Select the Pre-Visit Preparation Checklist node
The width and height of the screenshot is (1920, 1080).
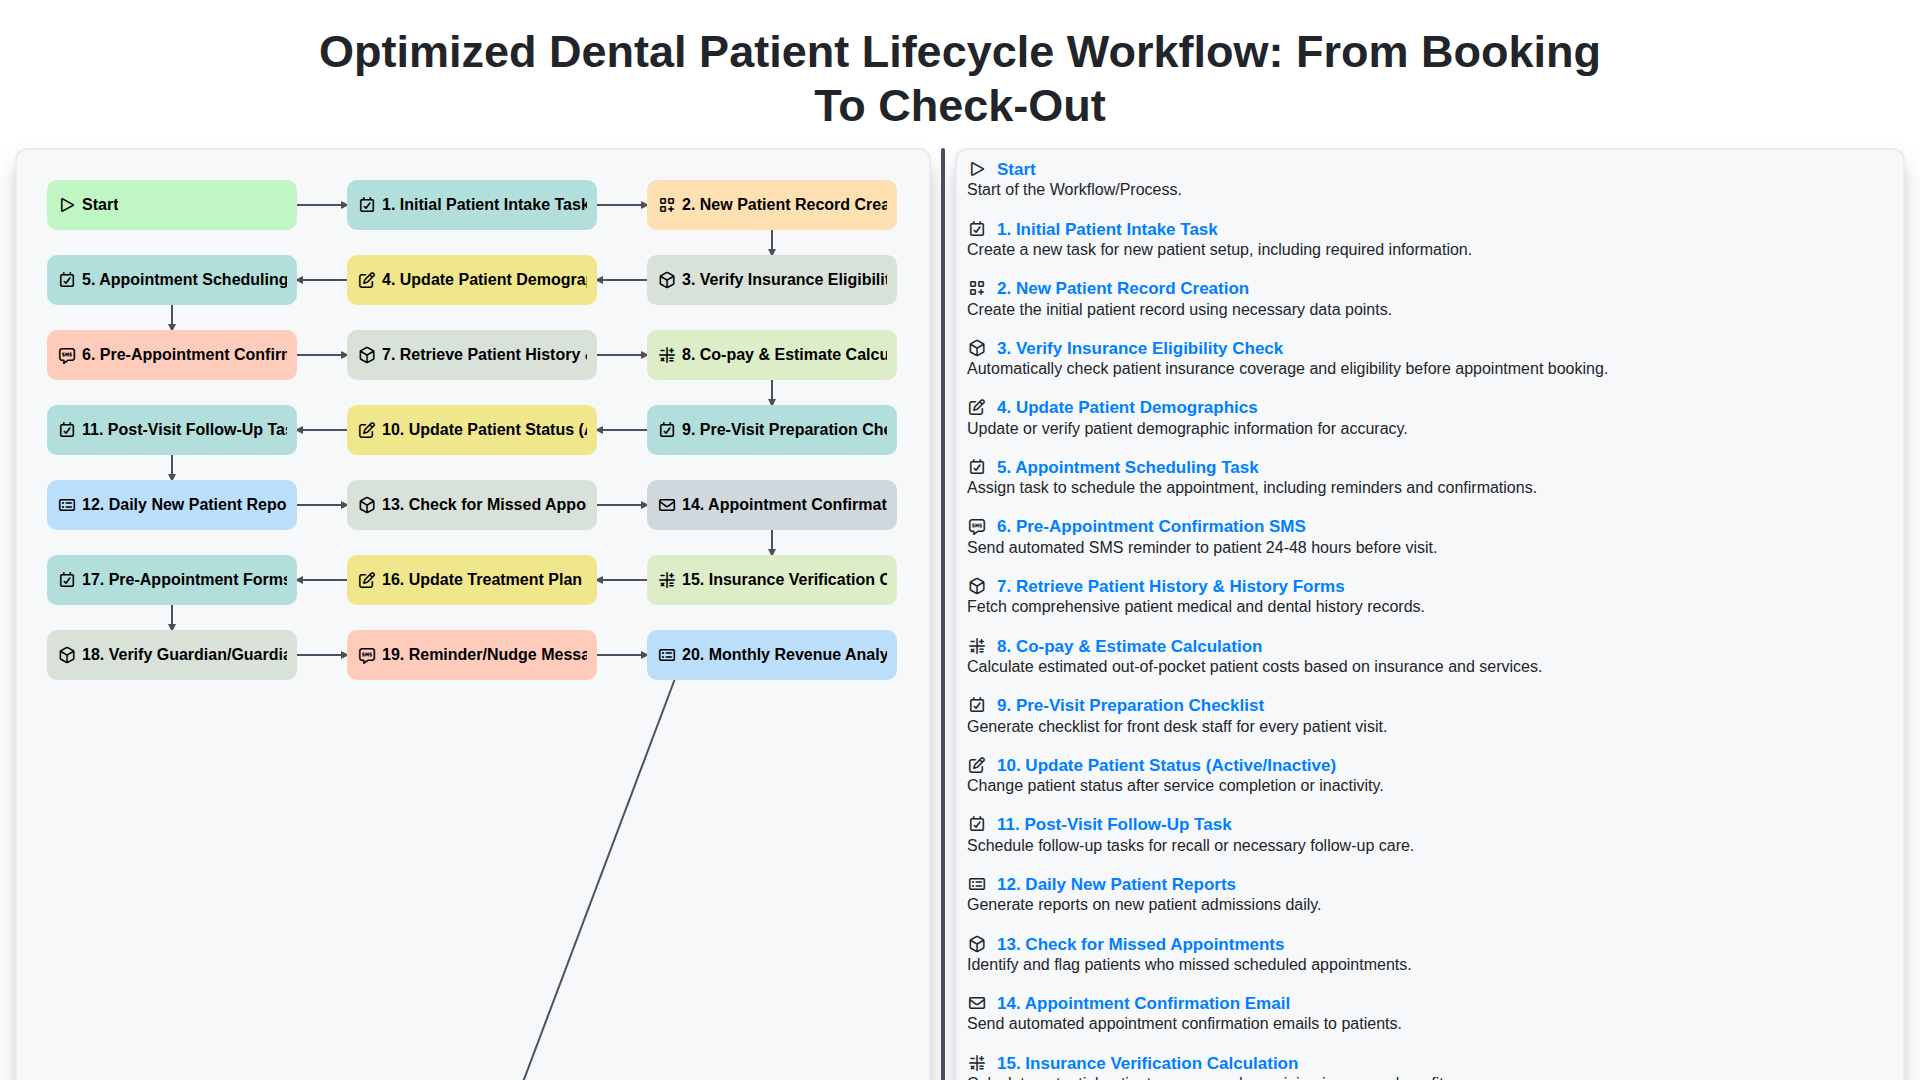tap(771, 429)
